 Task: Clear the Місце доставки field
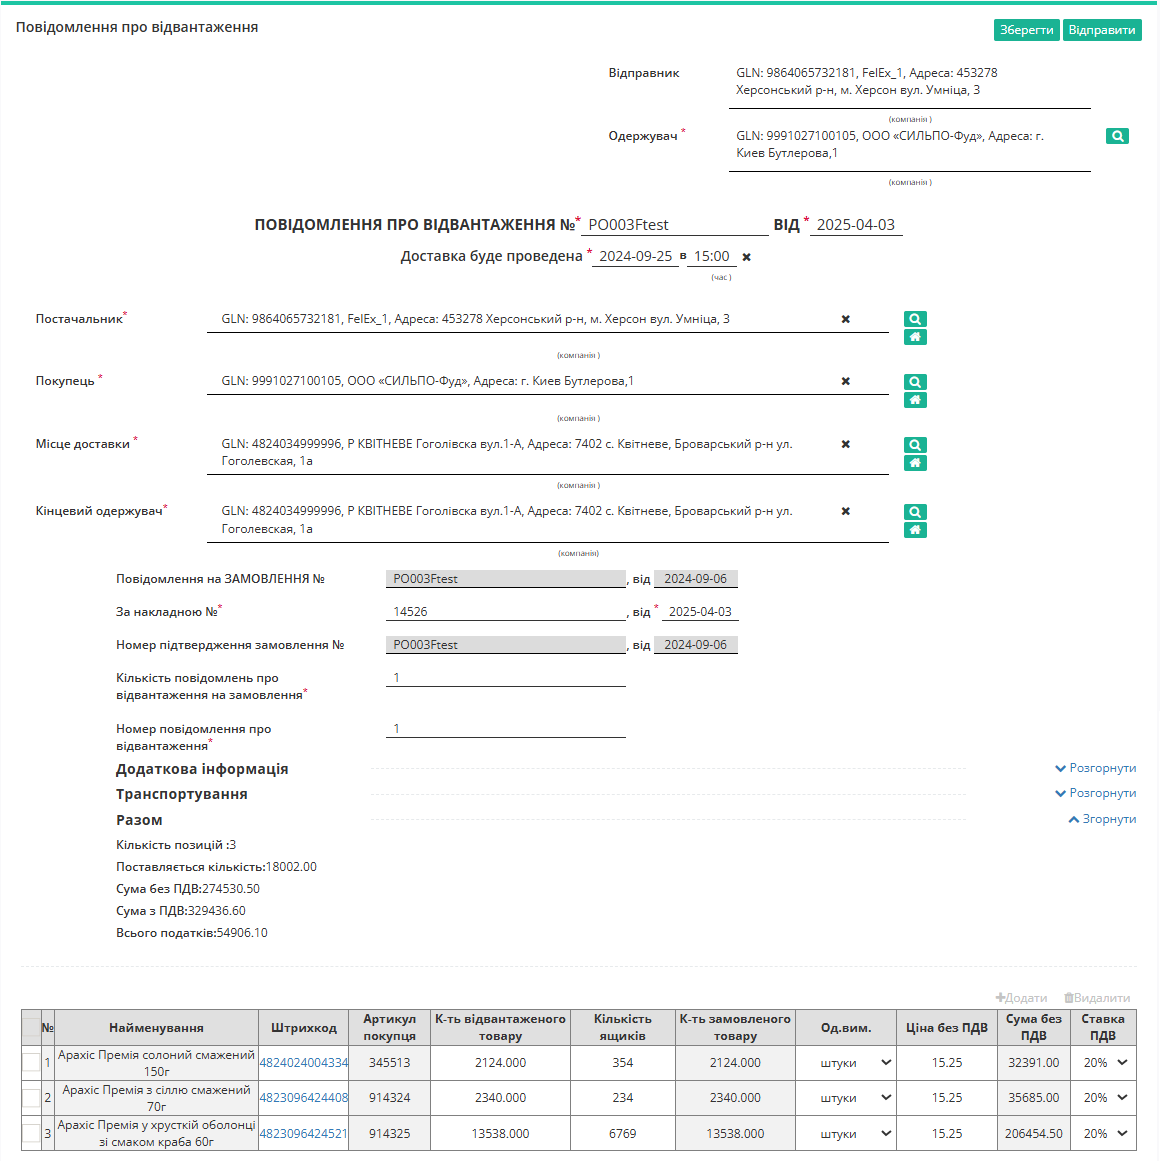coord(845,444)
